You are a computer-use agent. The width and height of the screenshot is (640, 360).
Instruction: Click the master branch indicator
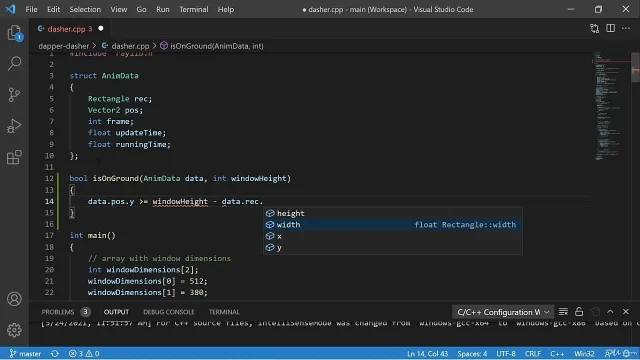[25, 353]
